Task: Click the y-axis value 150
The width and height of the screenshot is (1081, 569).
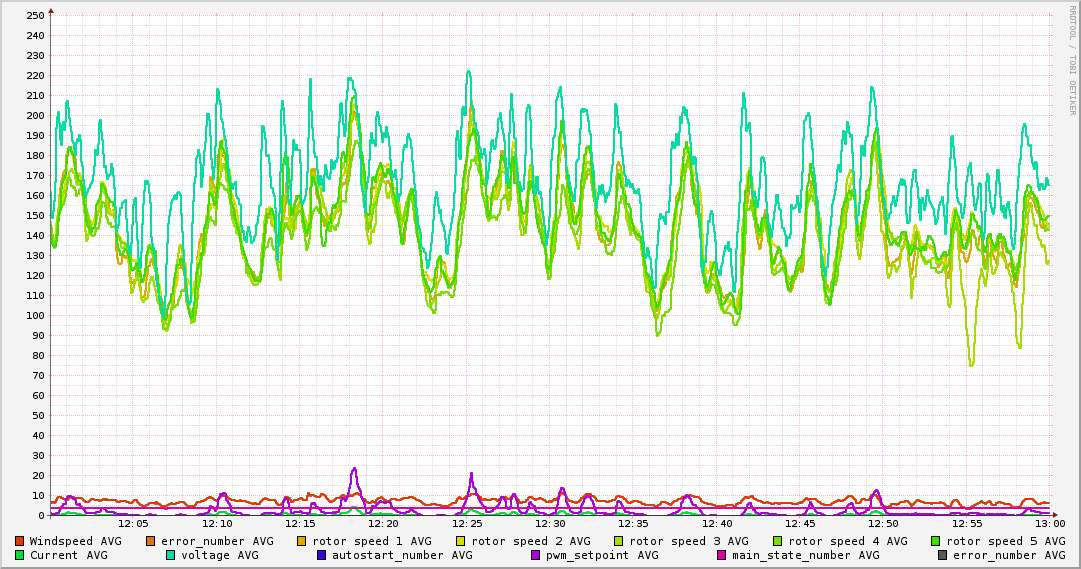Action: pyautogui.click(x=34, y=215)
